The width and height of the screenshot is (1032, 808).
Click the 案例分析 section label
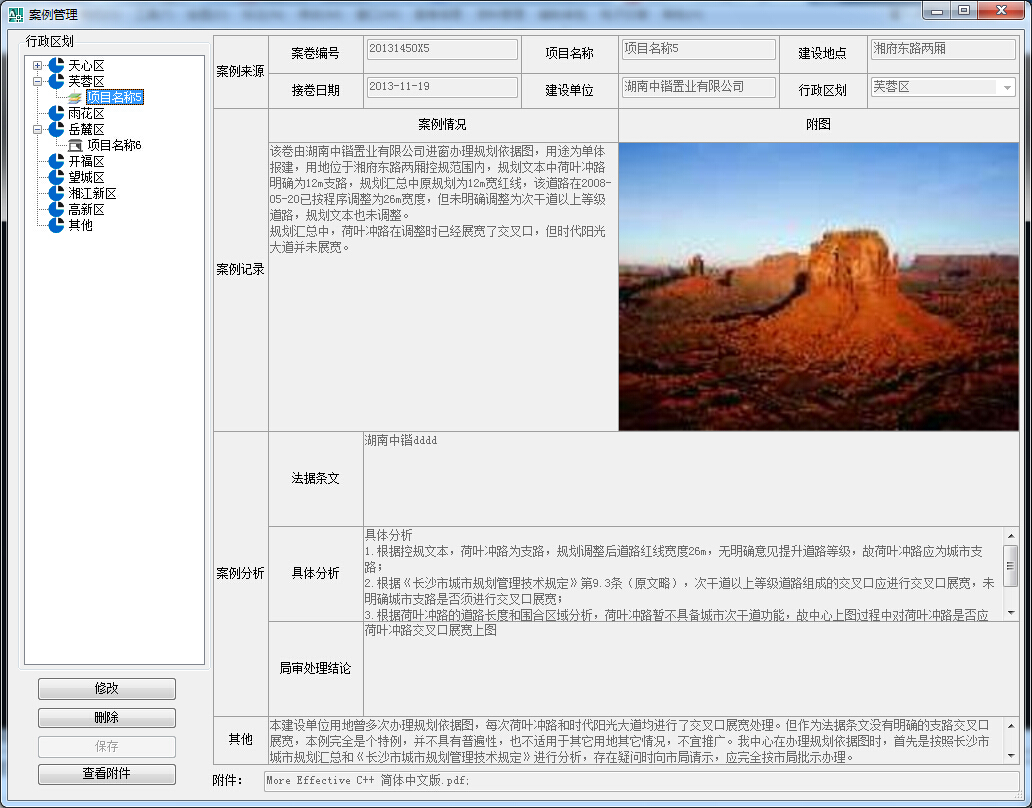(x=240, y=574)
